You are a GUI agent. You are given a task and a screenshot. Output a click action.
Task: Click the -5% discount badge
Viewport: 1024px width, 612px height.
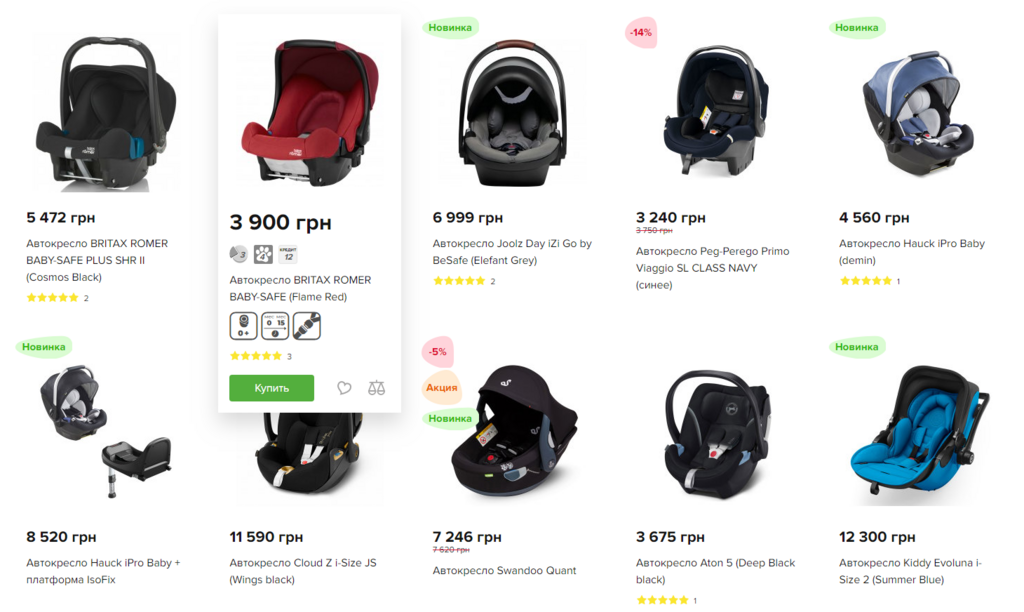pos(438,352)
